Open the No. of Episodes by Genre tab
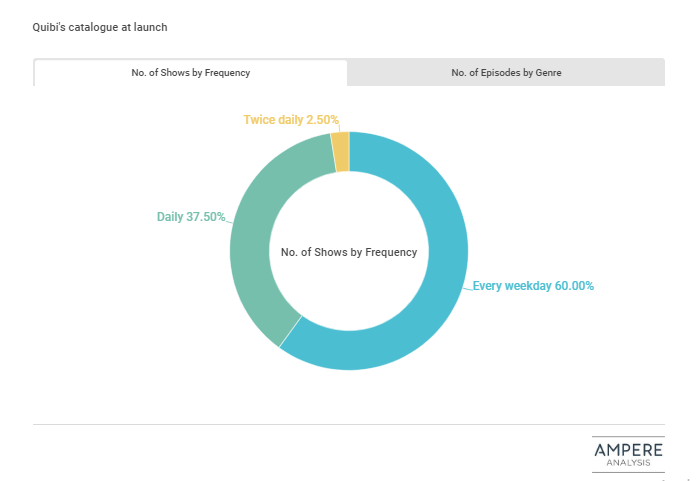 click(x=506, y=72)
